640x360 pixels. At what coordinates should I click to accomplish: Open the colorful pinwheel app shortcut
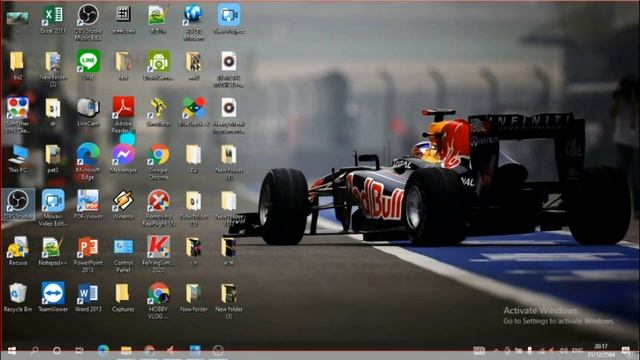pos(193,112)
